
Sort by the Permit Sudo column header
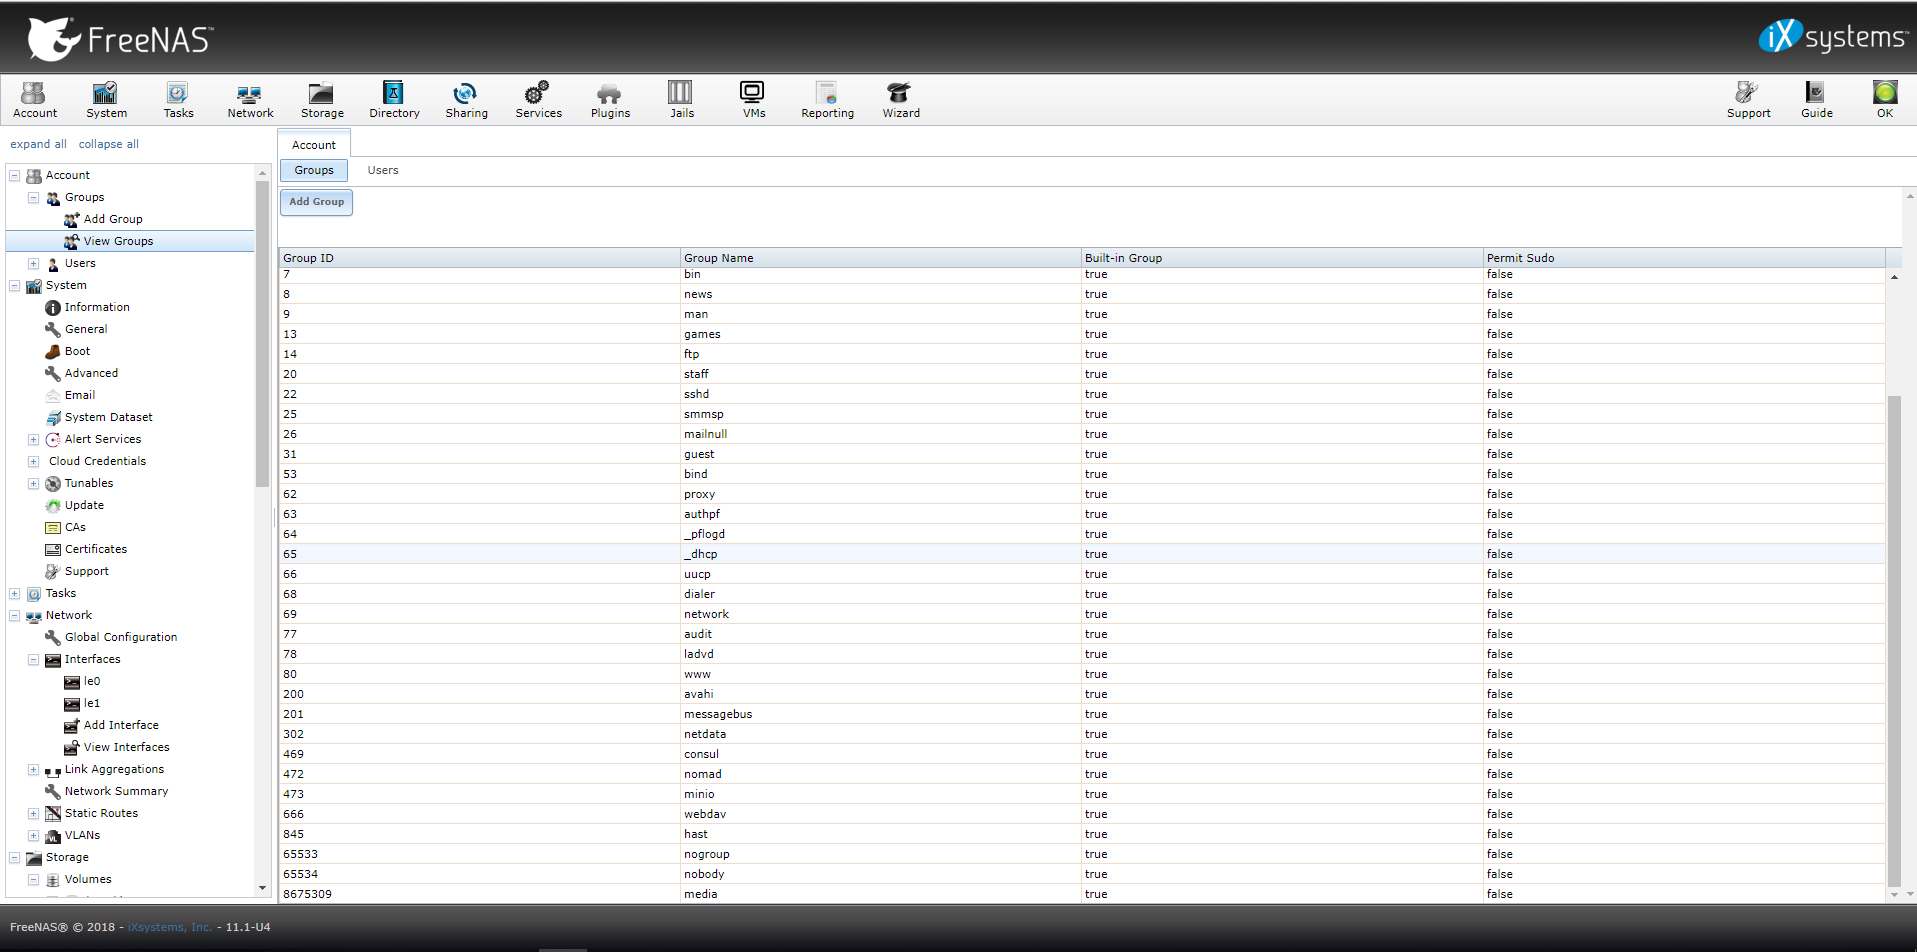click(x=1684, y=258)
